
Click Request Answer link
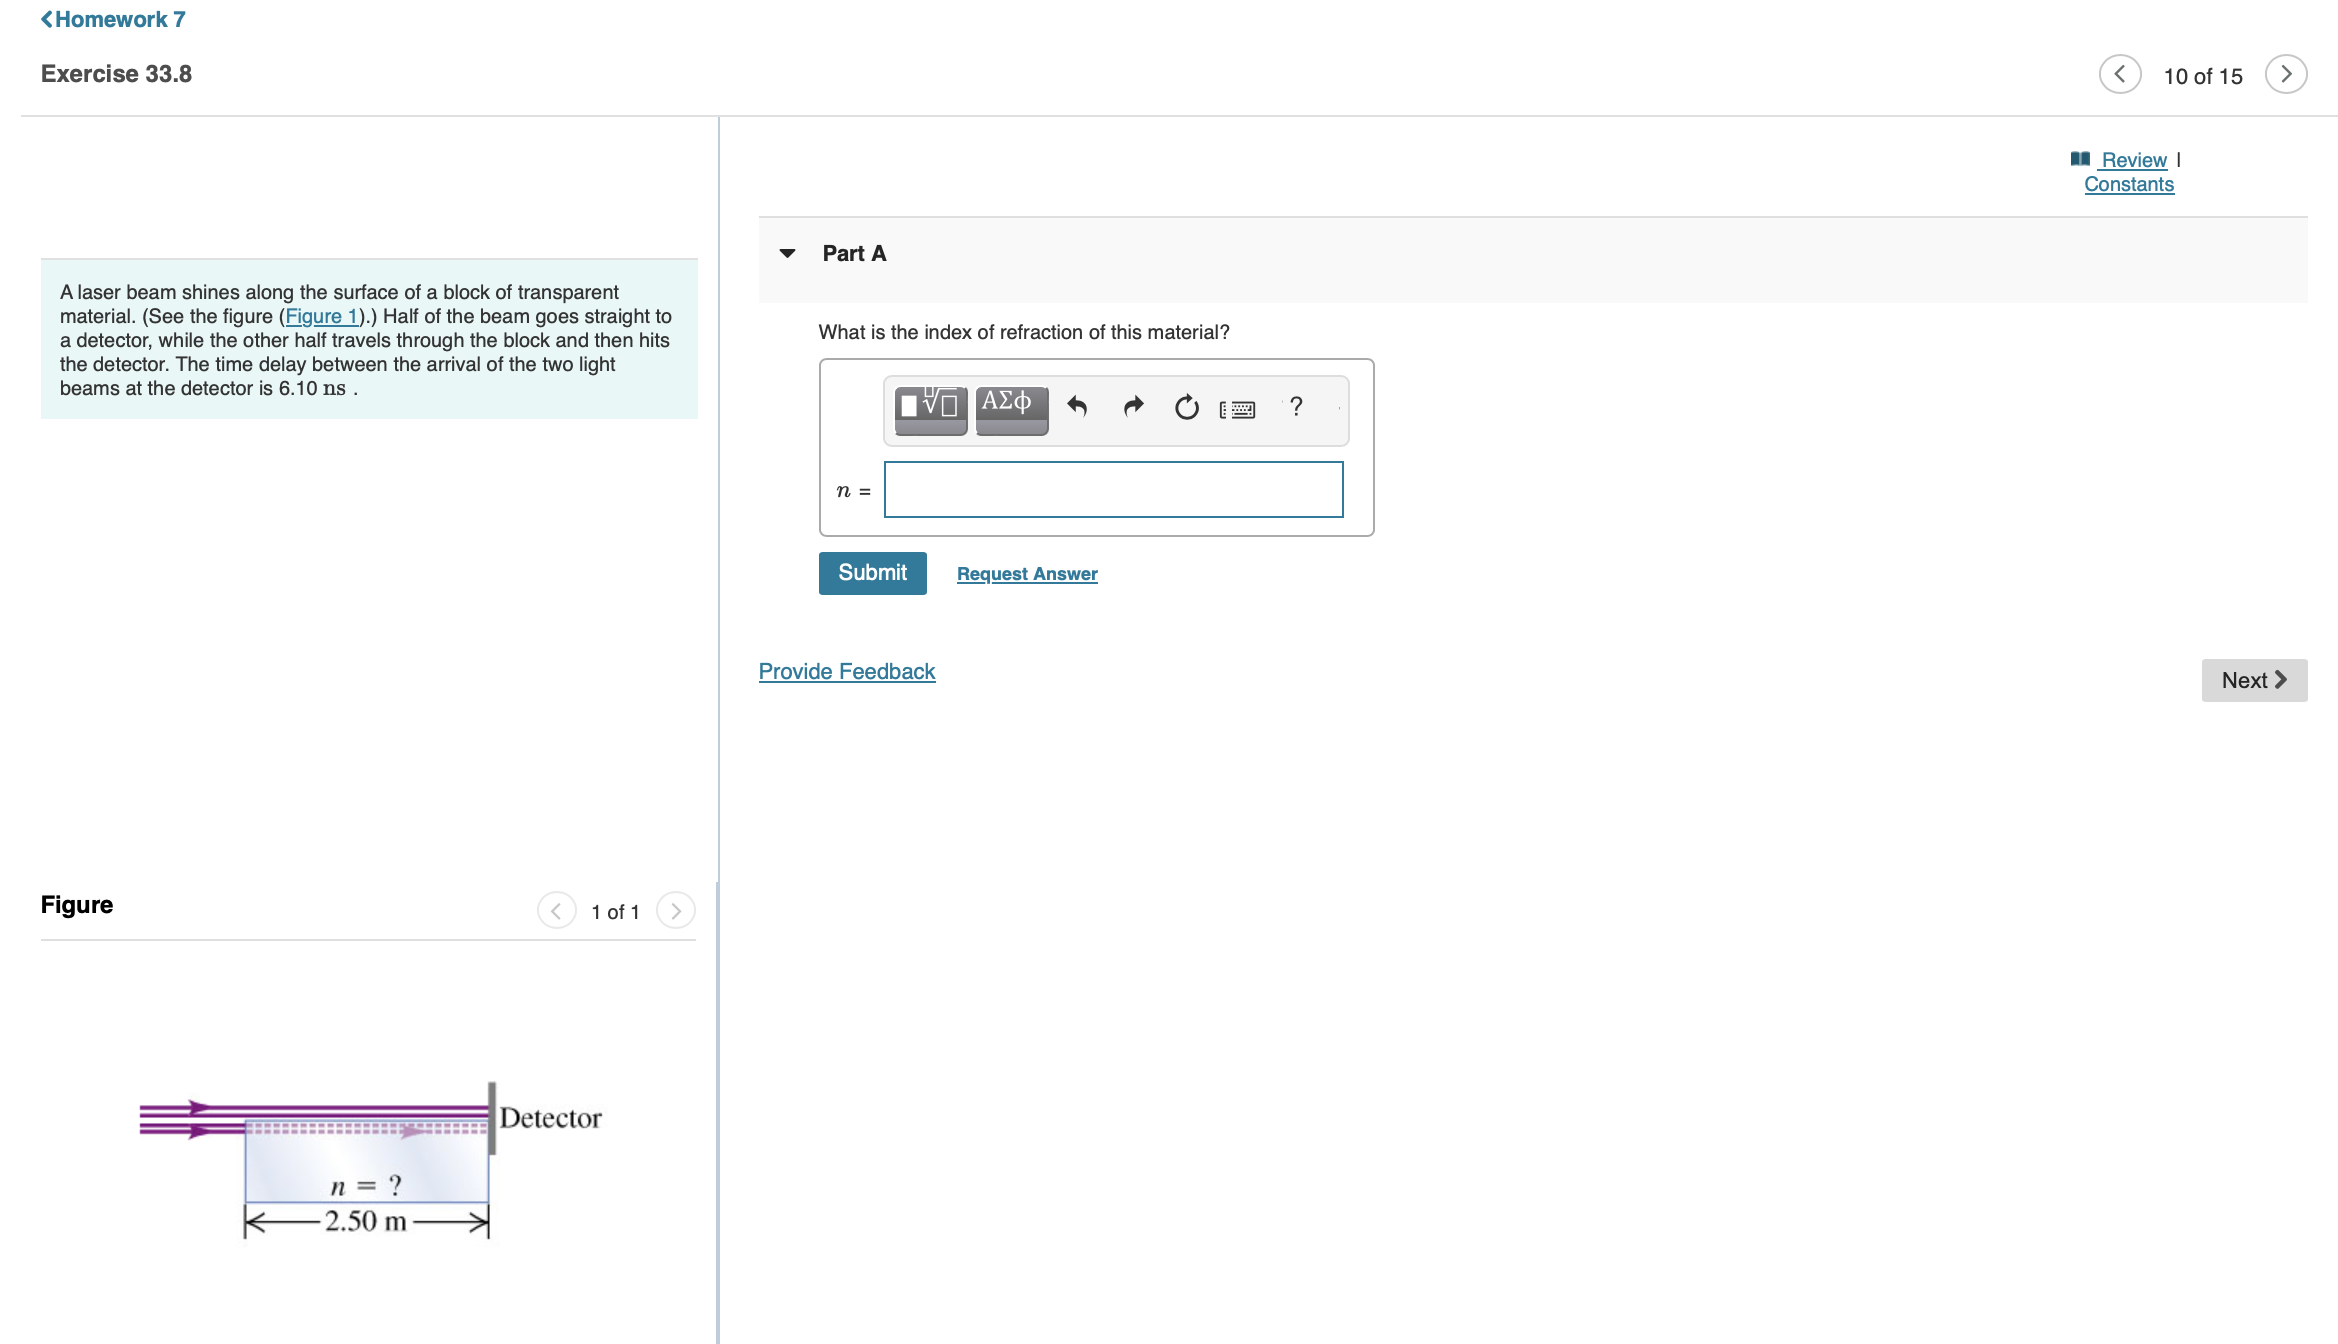1027,574
